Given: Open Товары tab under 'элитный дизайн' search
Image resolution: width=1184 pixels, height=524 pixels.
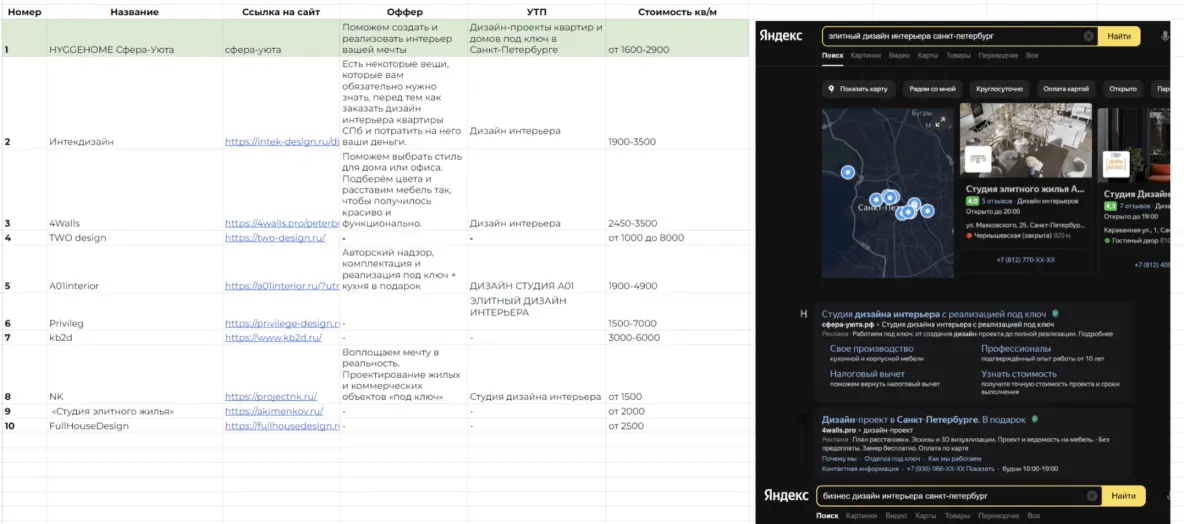Looking at the screenshot, I should (958, 56).
